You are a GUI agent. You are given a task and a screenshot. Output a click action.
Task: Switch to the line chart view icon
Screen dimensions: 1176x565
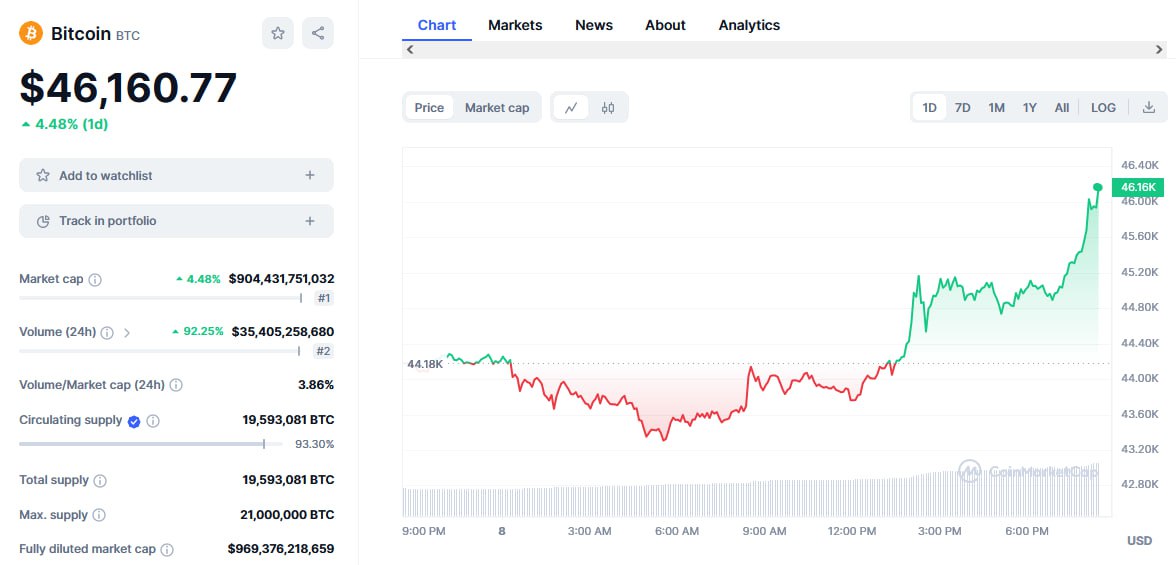571,108
